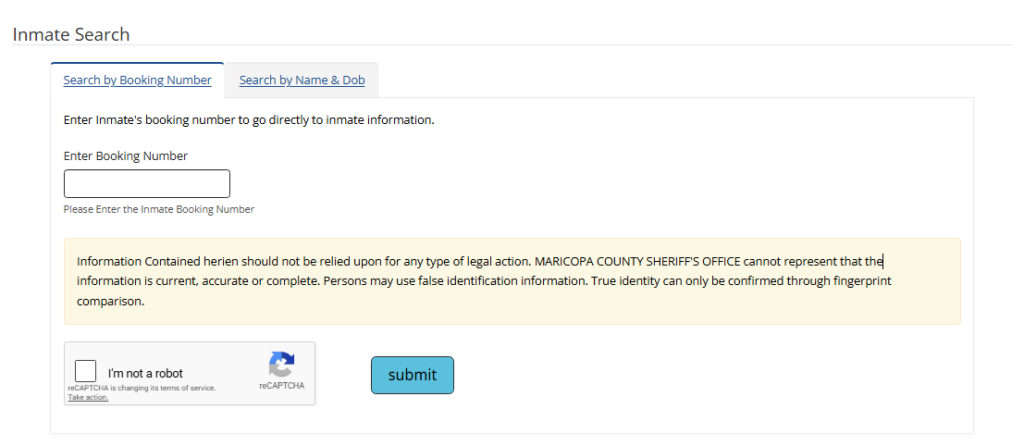Click the "Please Enter the Inmate Booking Number" hint
This screenshot has height=446, width=1024.
click(158, 210)
